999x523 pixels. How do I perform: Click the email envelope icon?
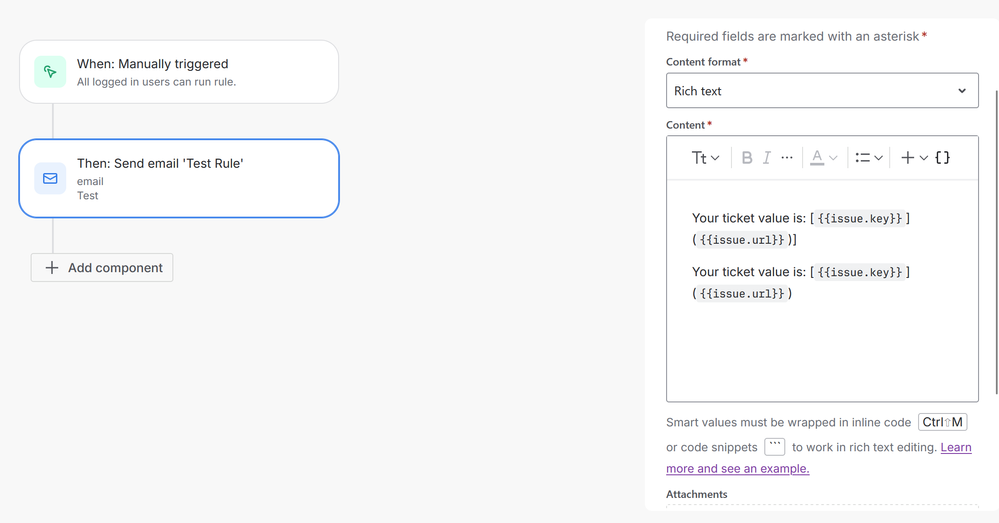50,178
